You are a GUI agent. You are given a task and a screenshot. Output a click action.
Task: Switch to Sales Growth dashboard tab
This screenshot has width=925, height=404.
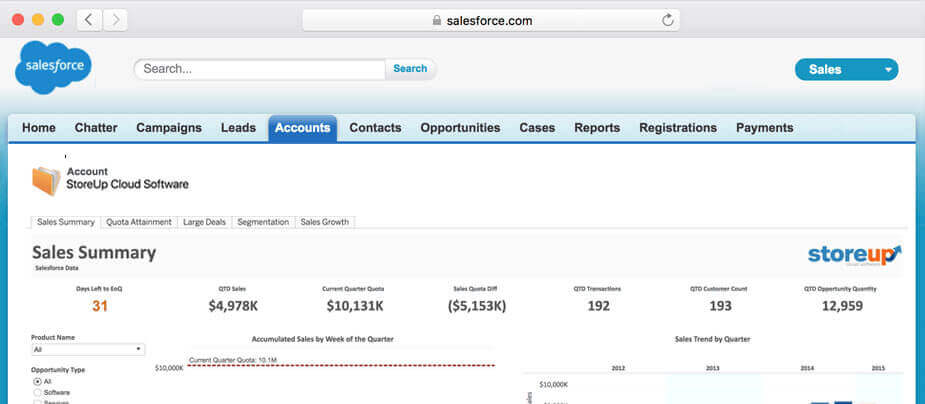[324, 222]
